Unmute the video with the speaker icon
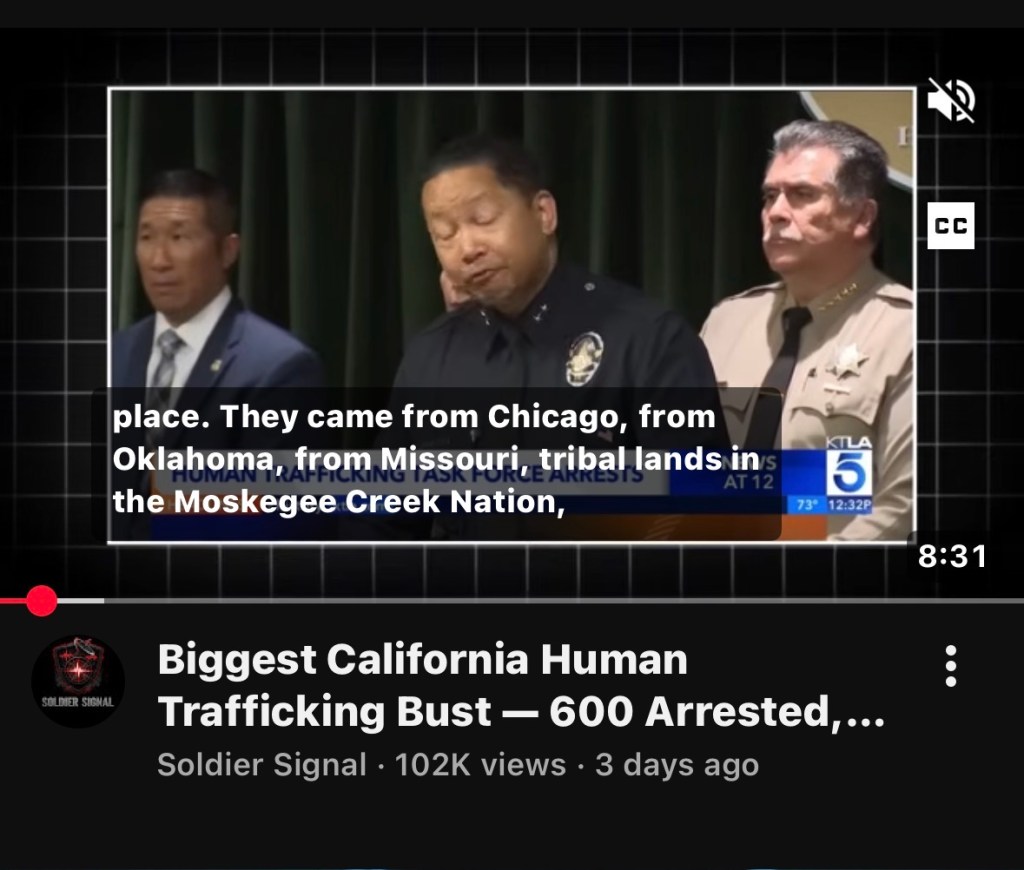Screen dimensions: 1024x870 (951, 100)
